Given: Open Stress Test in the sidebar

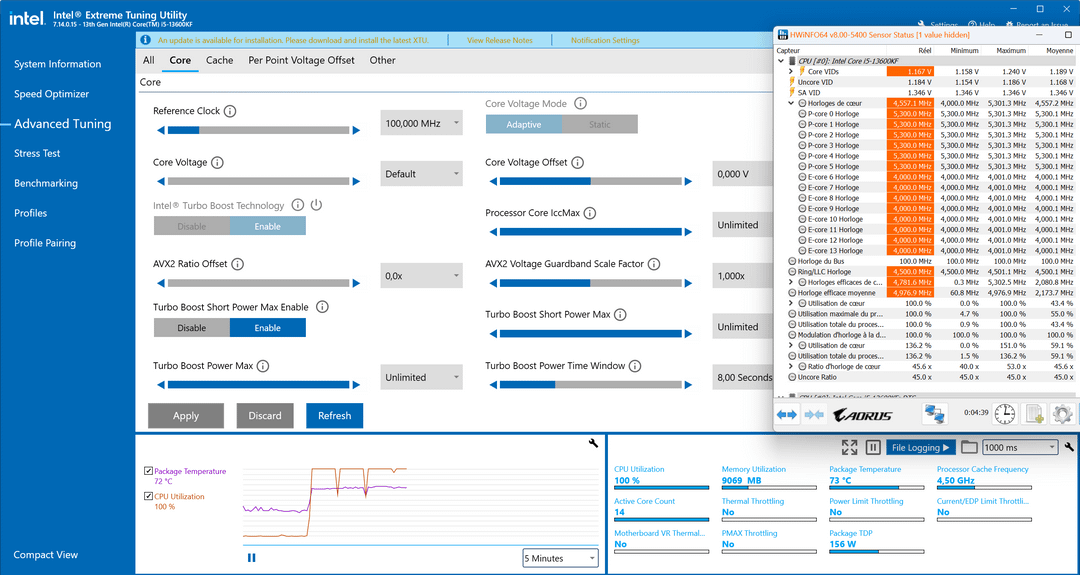Looking at the screenshot, I should pyautogui.click(x=37, y=154).
